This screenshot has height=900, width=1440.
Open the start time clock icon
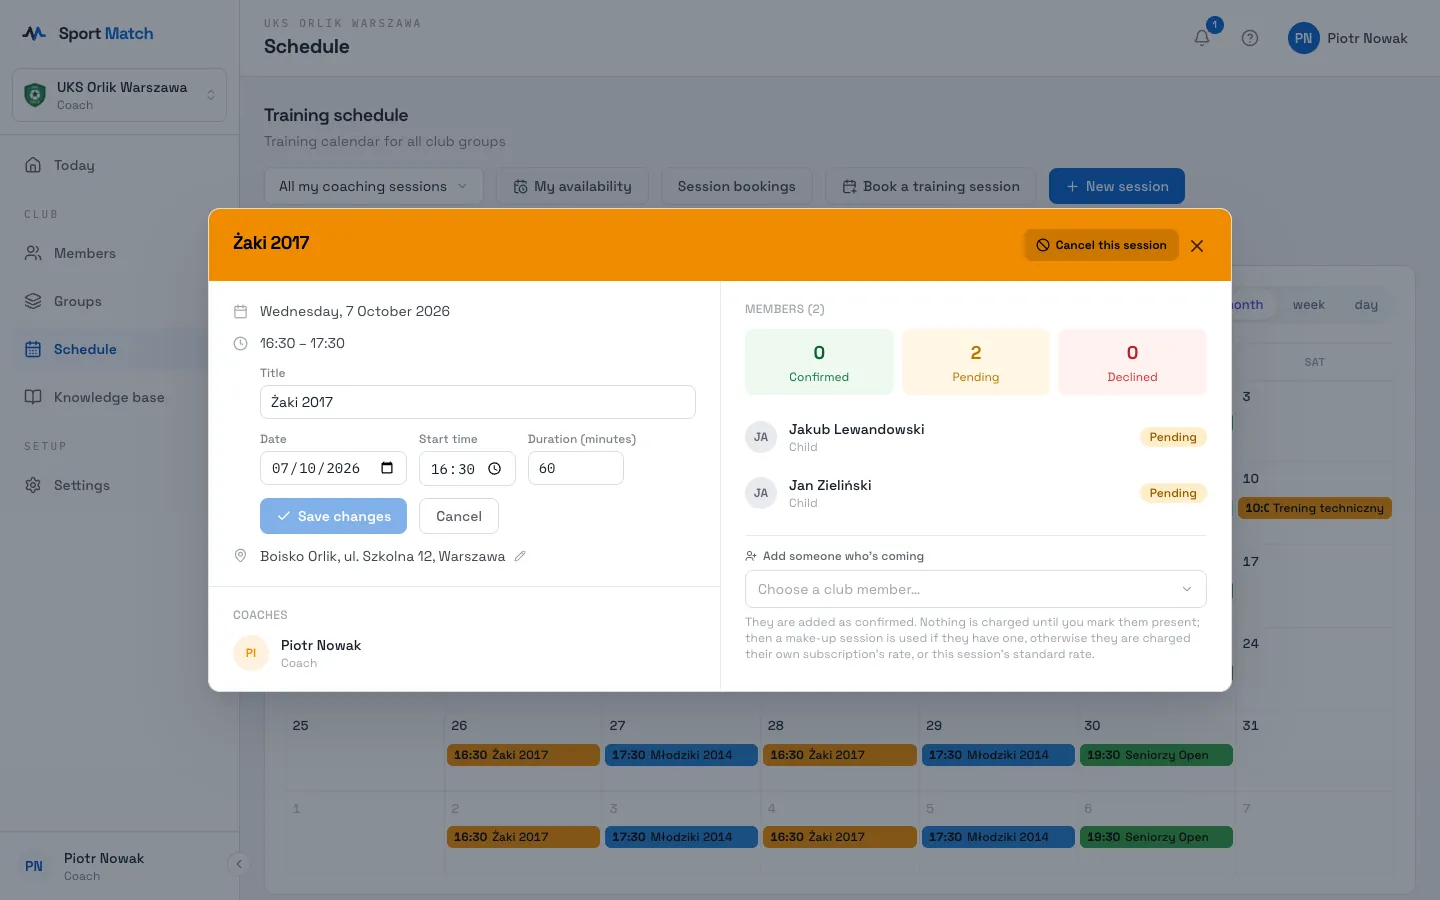click(x=494, y=468)
